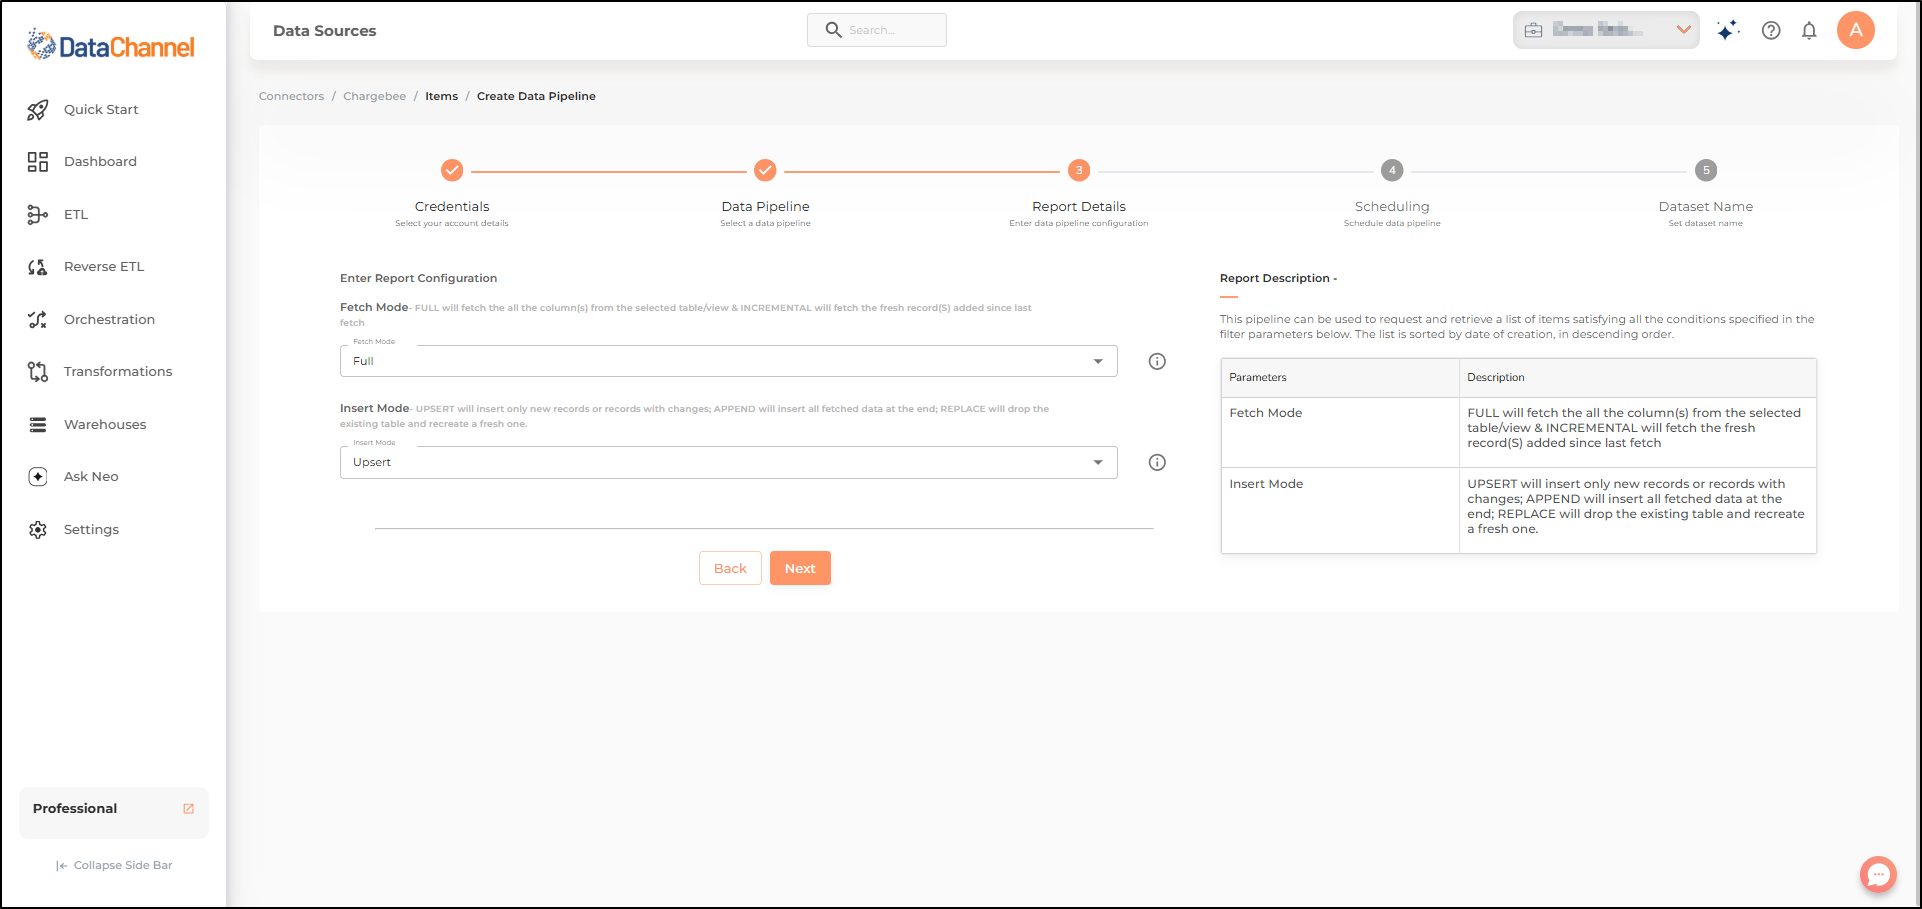Navigate to Transformations
This screenshot has height=909, width=1922.
(118, 372)
